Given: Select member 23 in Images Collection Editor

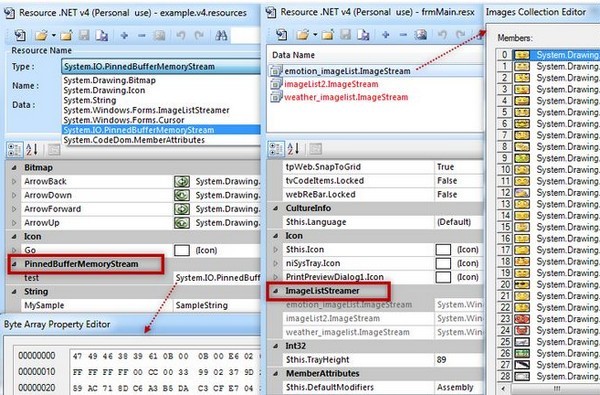Looking at the screenshot, I should coord(548,319).
